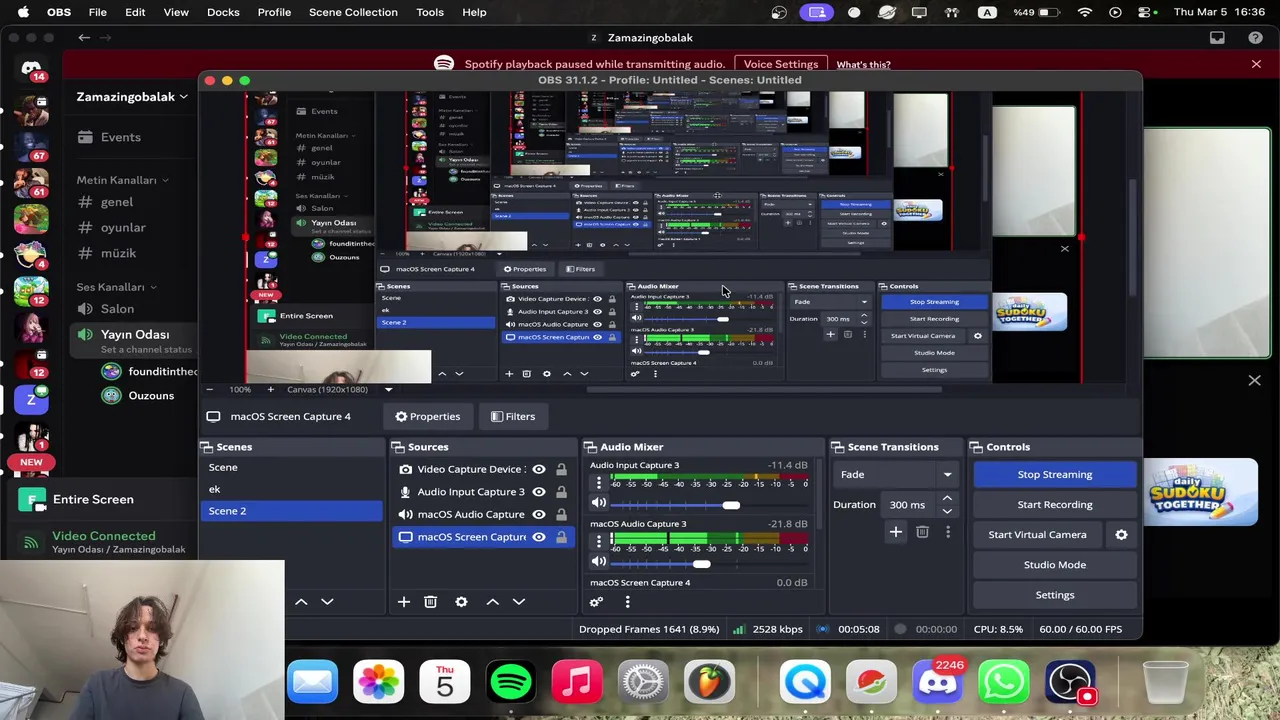Open Voice Settings in Spotify notice
The image size is (1280, 720).
[x=781, y=65]
